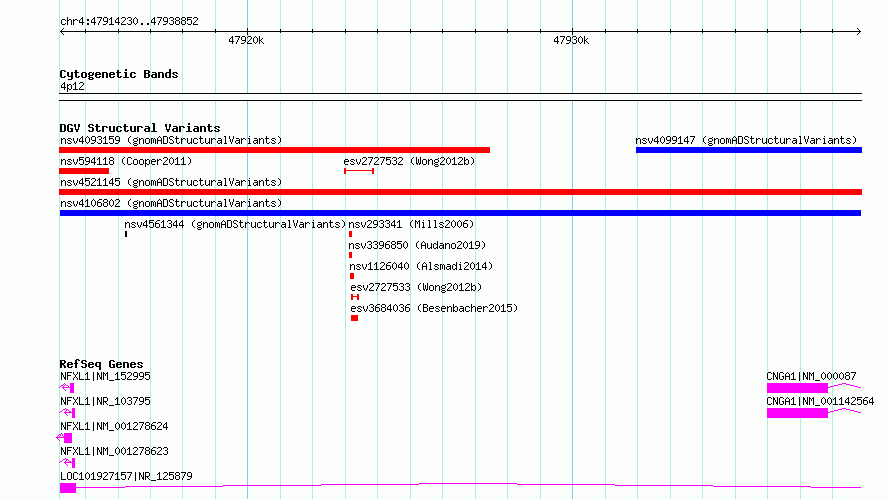Click the chr4:47914230..47938852 coordinates text

point(129,22)
